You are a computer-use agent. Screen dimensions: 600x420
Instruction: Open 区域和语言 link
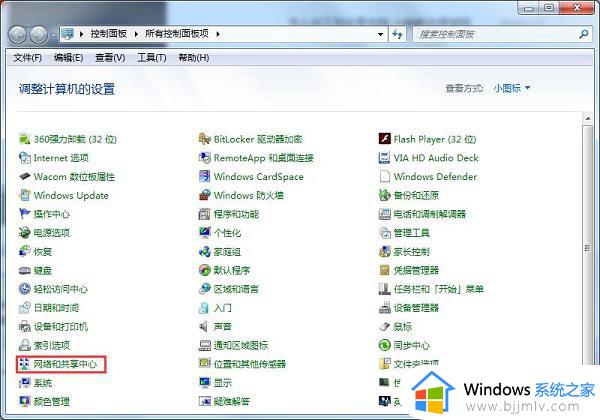click(x=236, y=289)
